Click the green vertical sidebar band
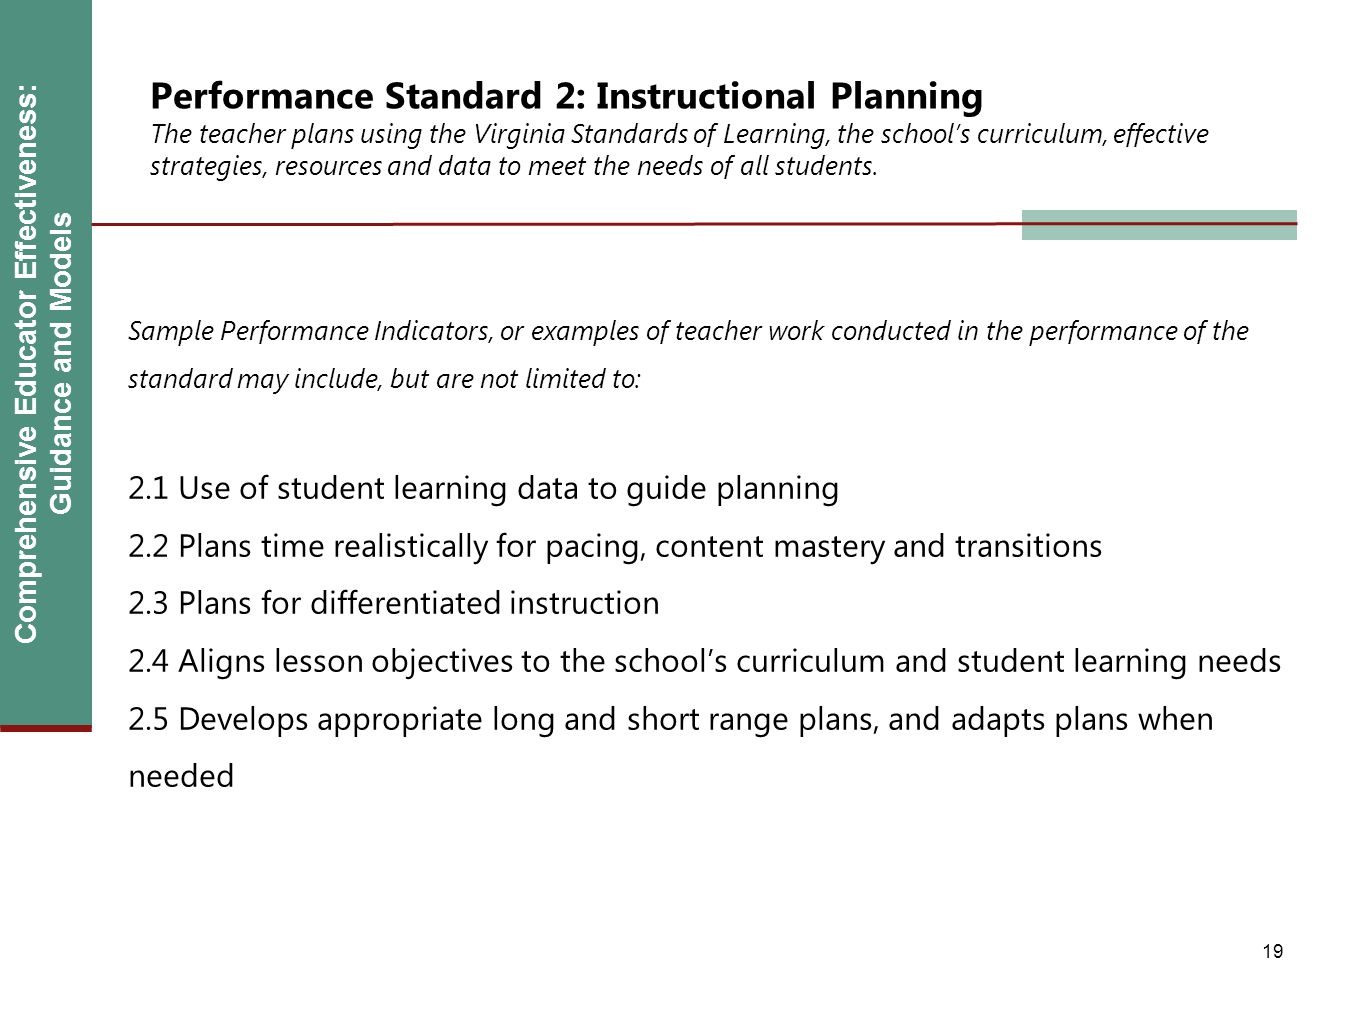Viewport: 1365px width, 1024px height. pos(46,363)
